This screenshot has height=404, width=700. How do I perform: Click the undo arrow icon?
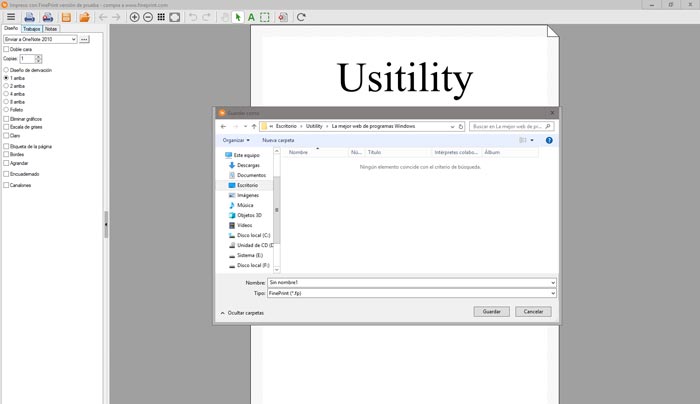(193, 17)
